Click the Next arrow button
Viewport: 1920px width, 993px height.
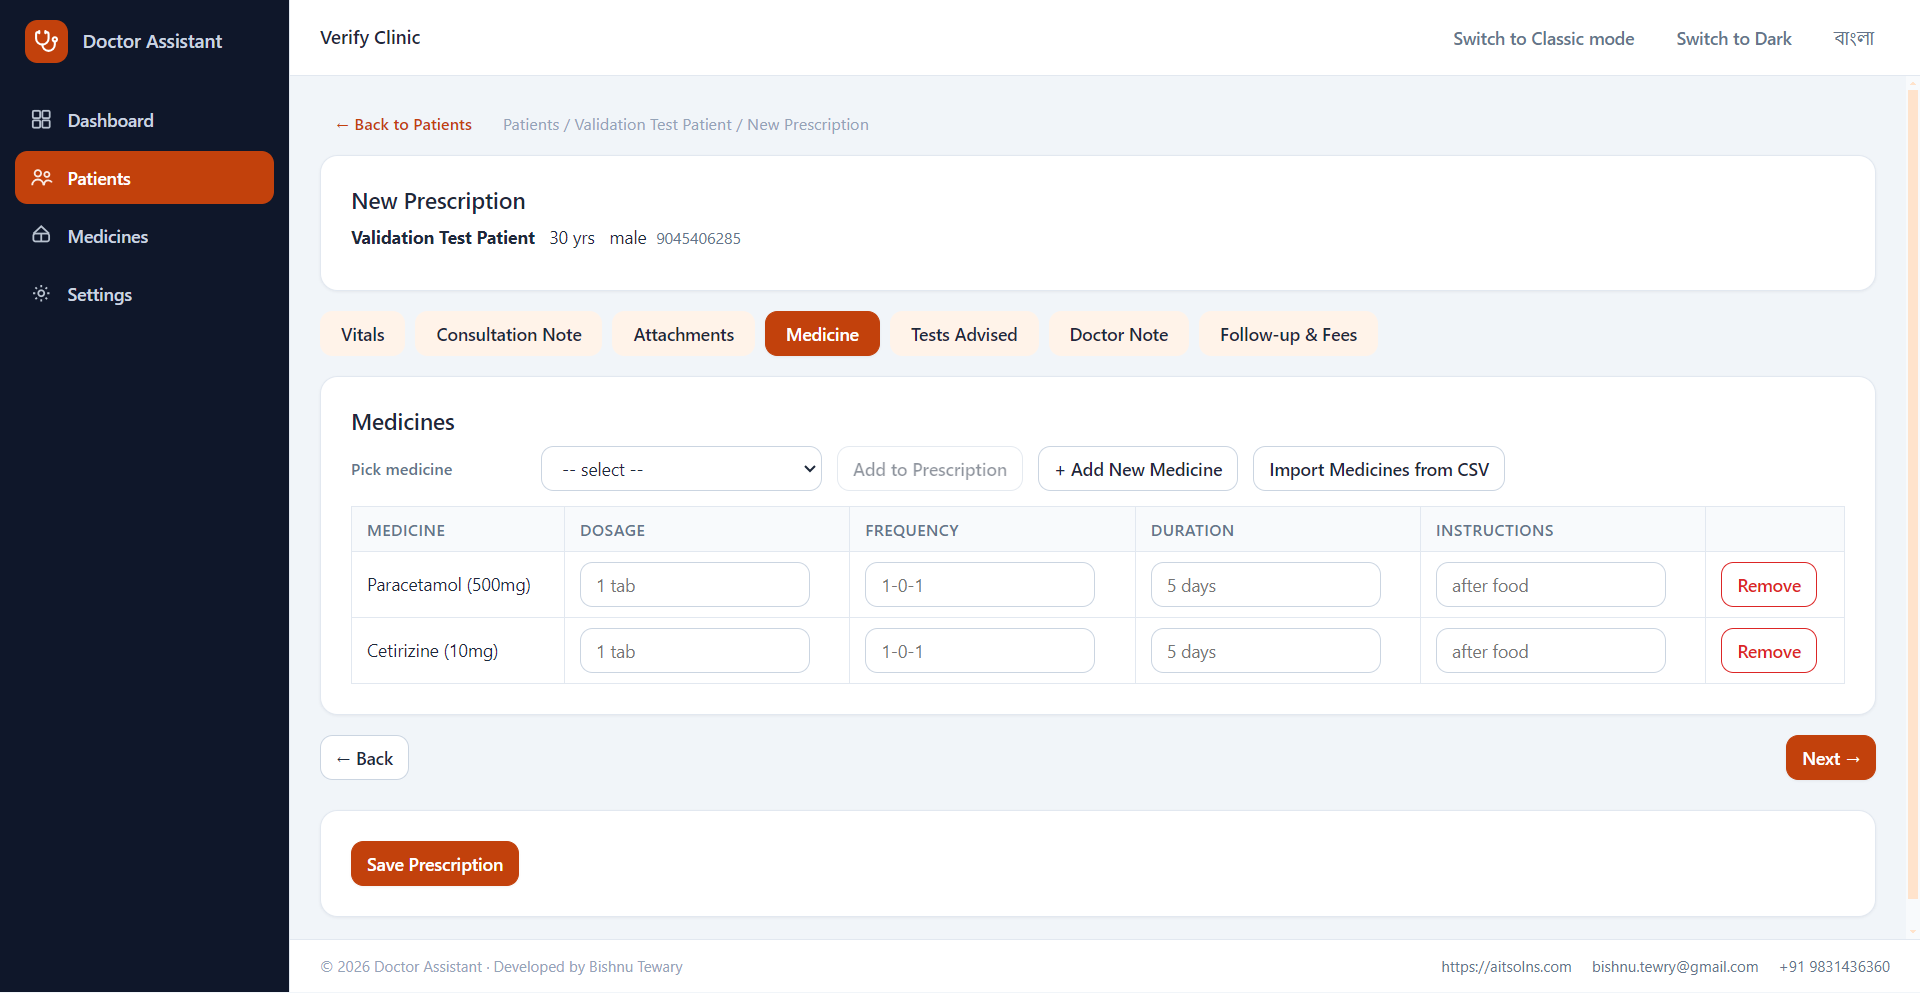1831,758
